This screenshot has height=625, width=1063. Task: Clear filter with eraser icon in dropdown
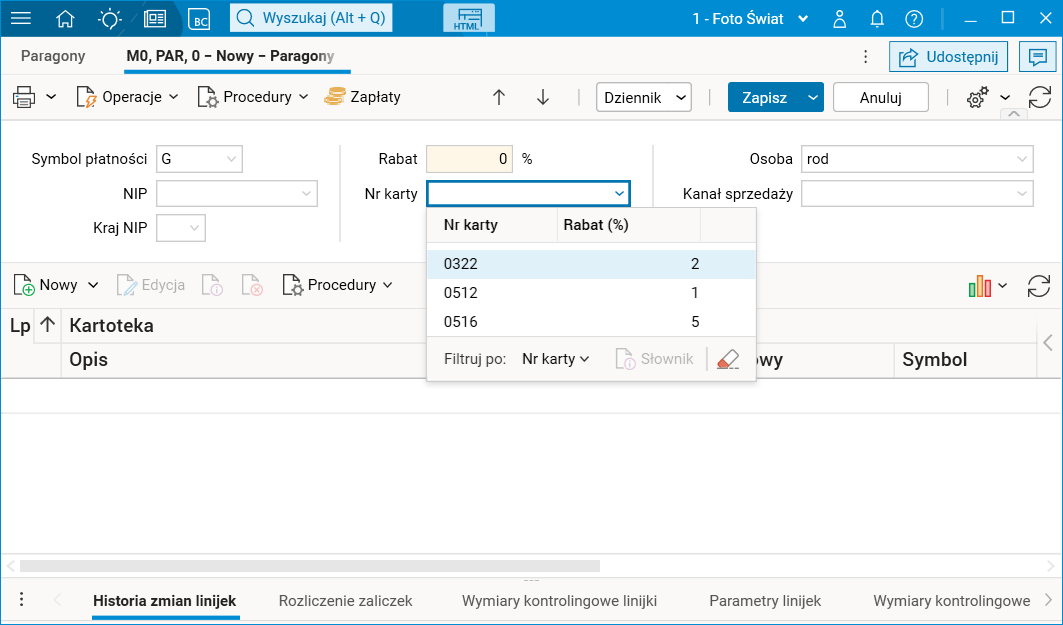tap(727, 359)
